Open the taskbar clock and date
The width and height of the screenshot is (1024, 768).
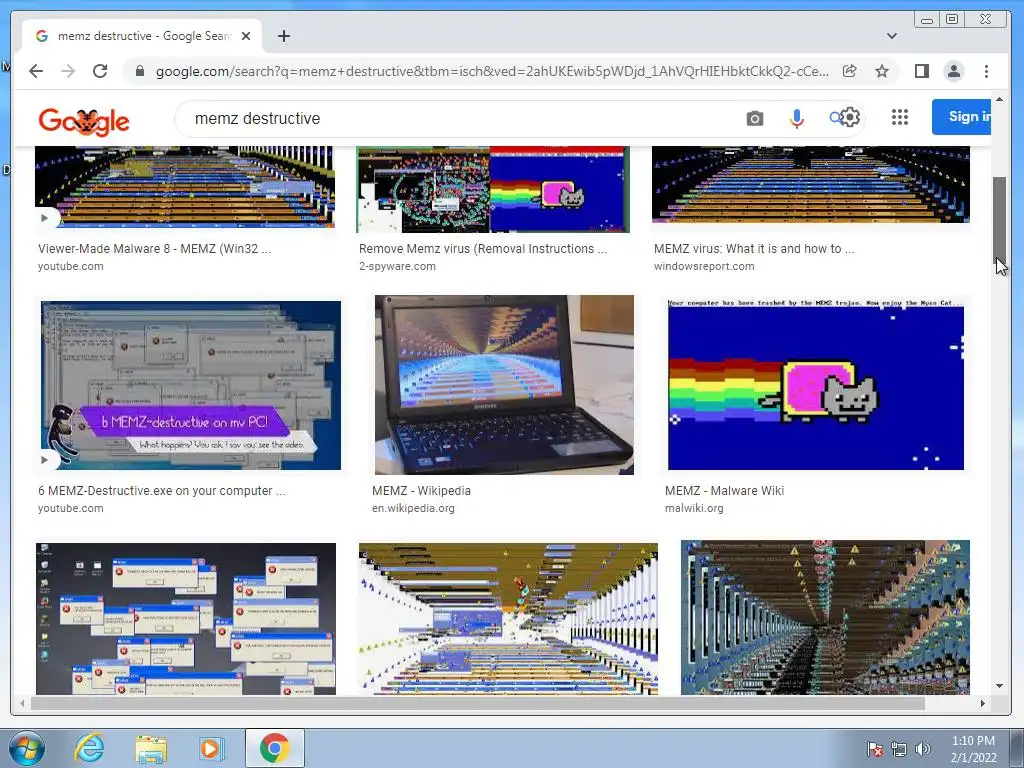coord(973,749)
